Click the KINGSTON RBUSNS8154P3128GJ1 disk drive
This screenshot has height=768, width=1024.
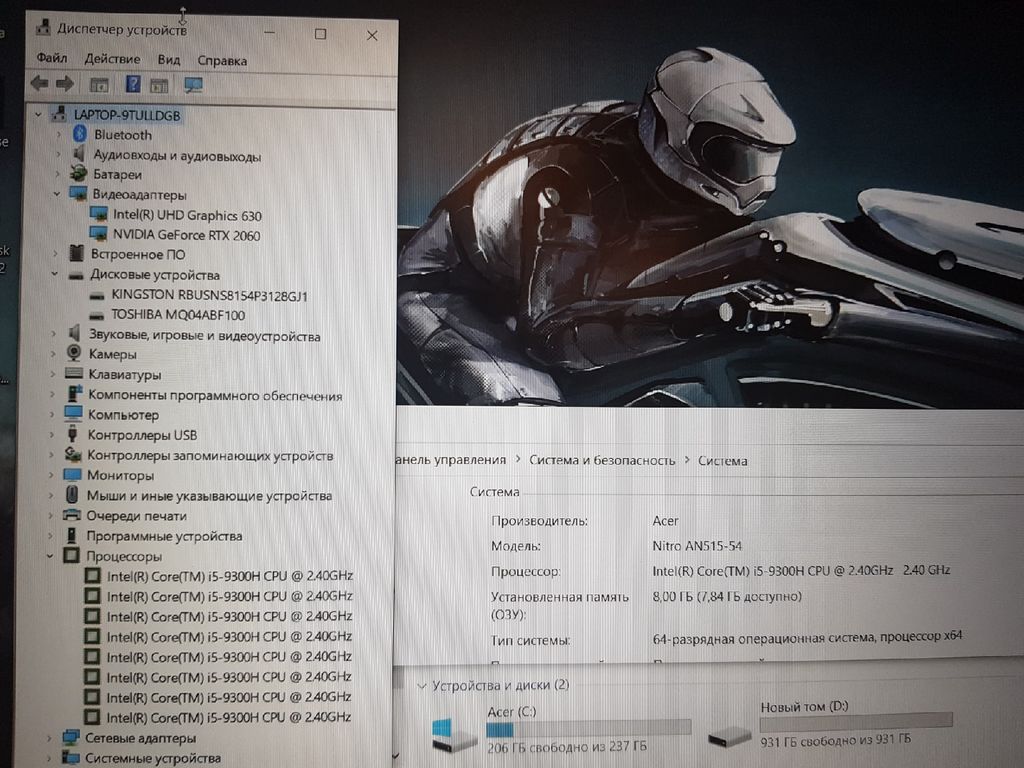point(209,296)
